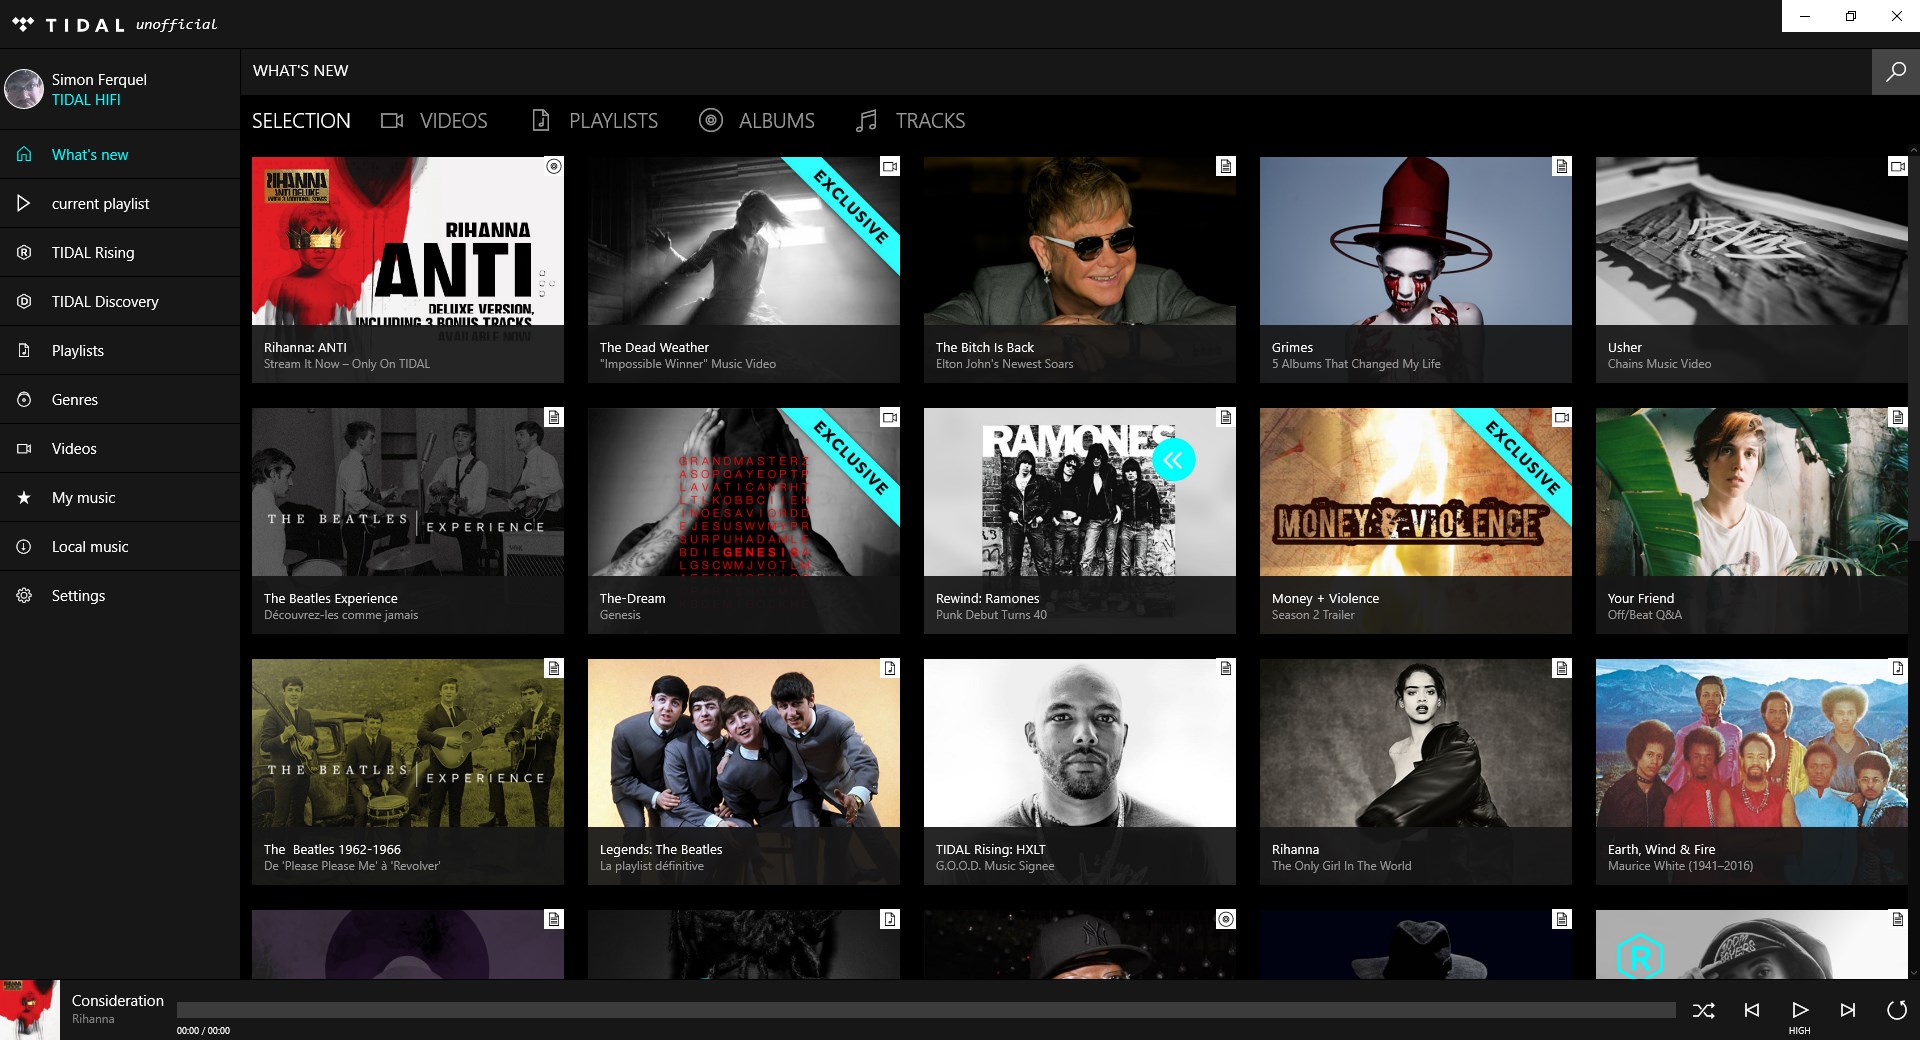This screenshot has width=1920, height=1040.
Task: Switch to the SELECTION tab
Action: tap(301, 121)
